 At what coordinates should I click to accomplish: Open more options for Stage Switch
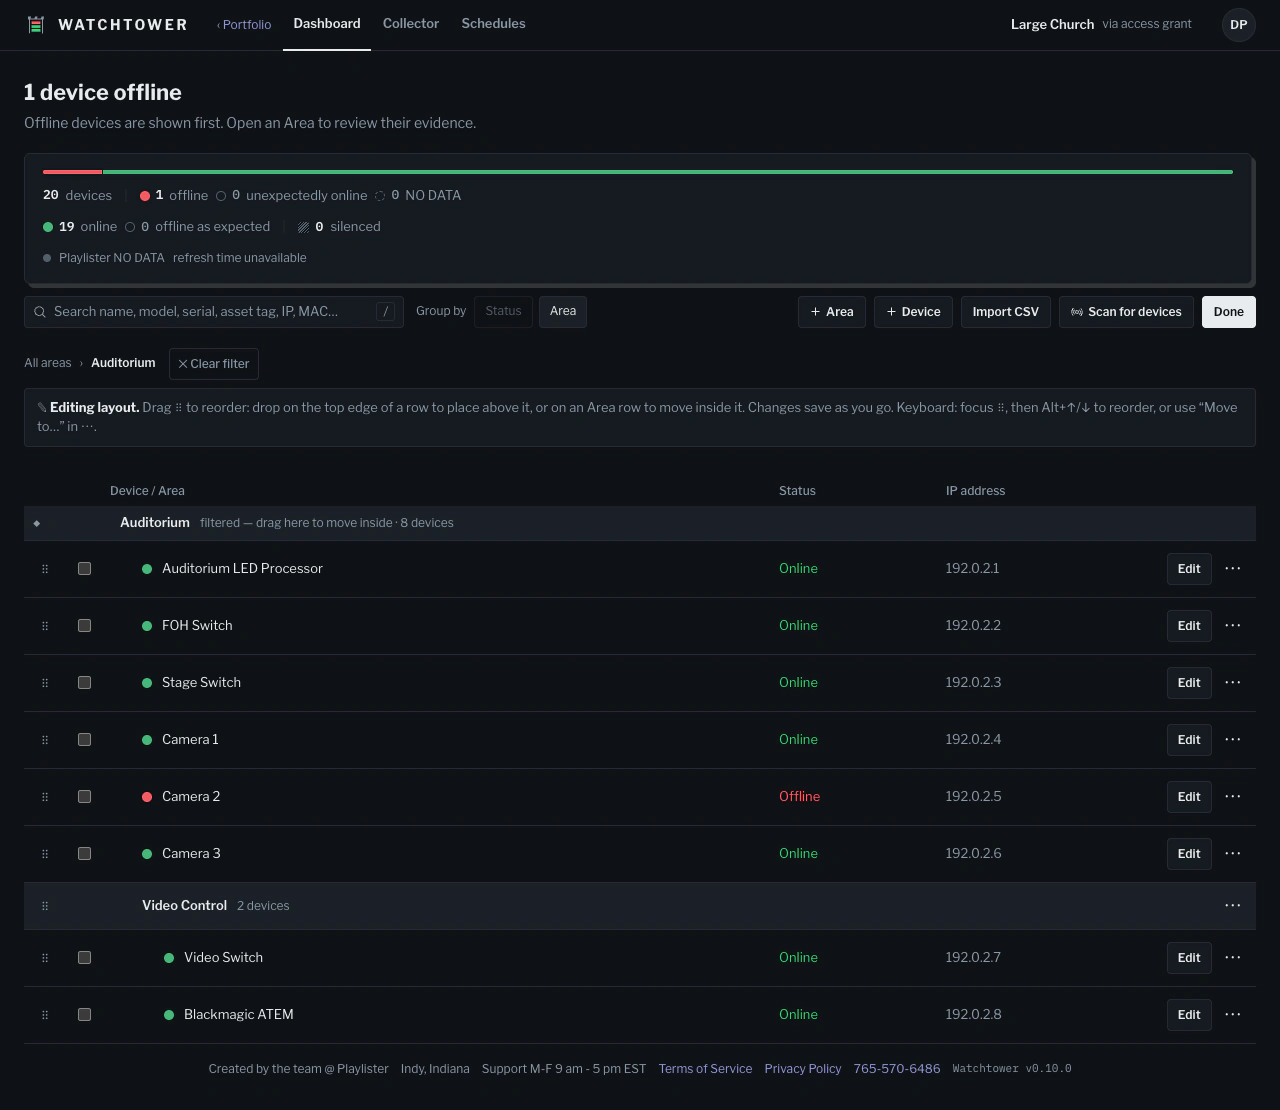(1233, 682)
